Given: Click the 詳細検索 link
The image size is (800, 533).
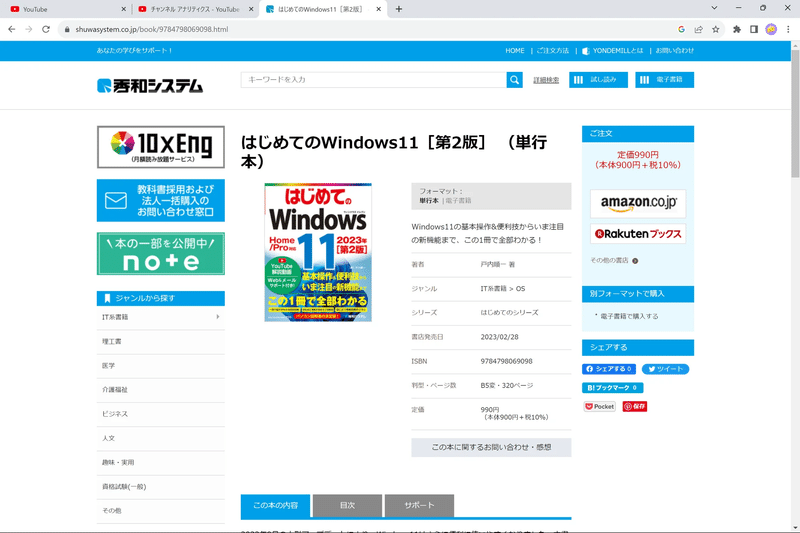Looking at the screenshot, I should [x=546, y=80].
